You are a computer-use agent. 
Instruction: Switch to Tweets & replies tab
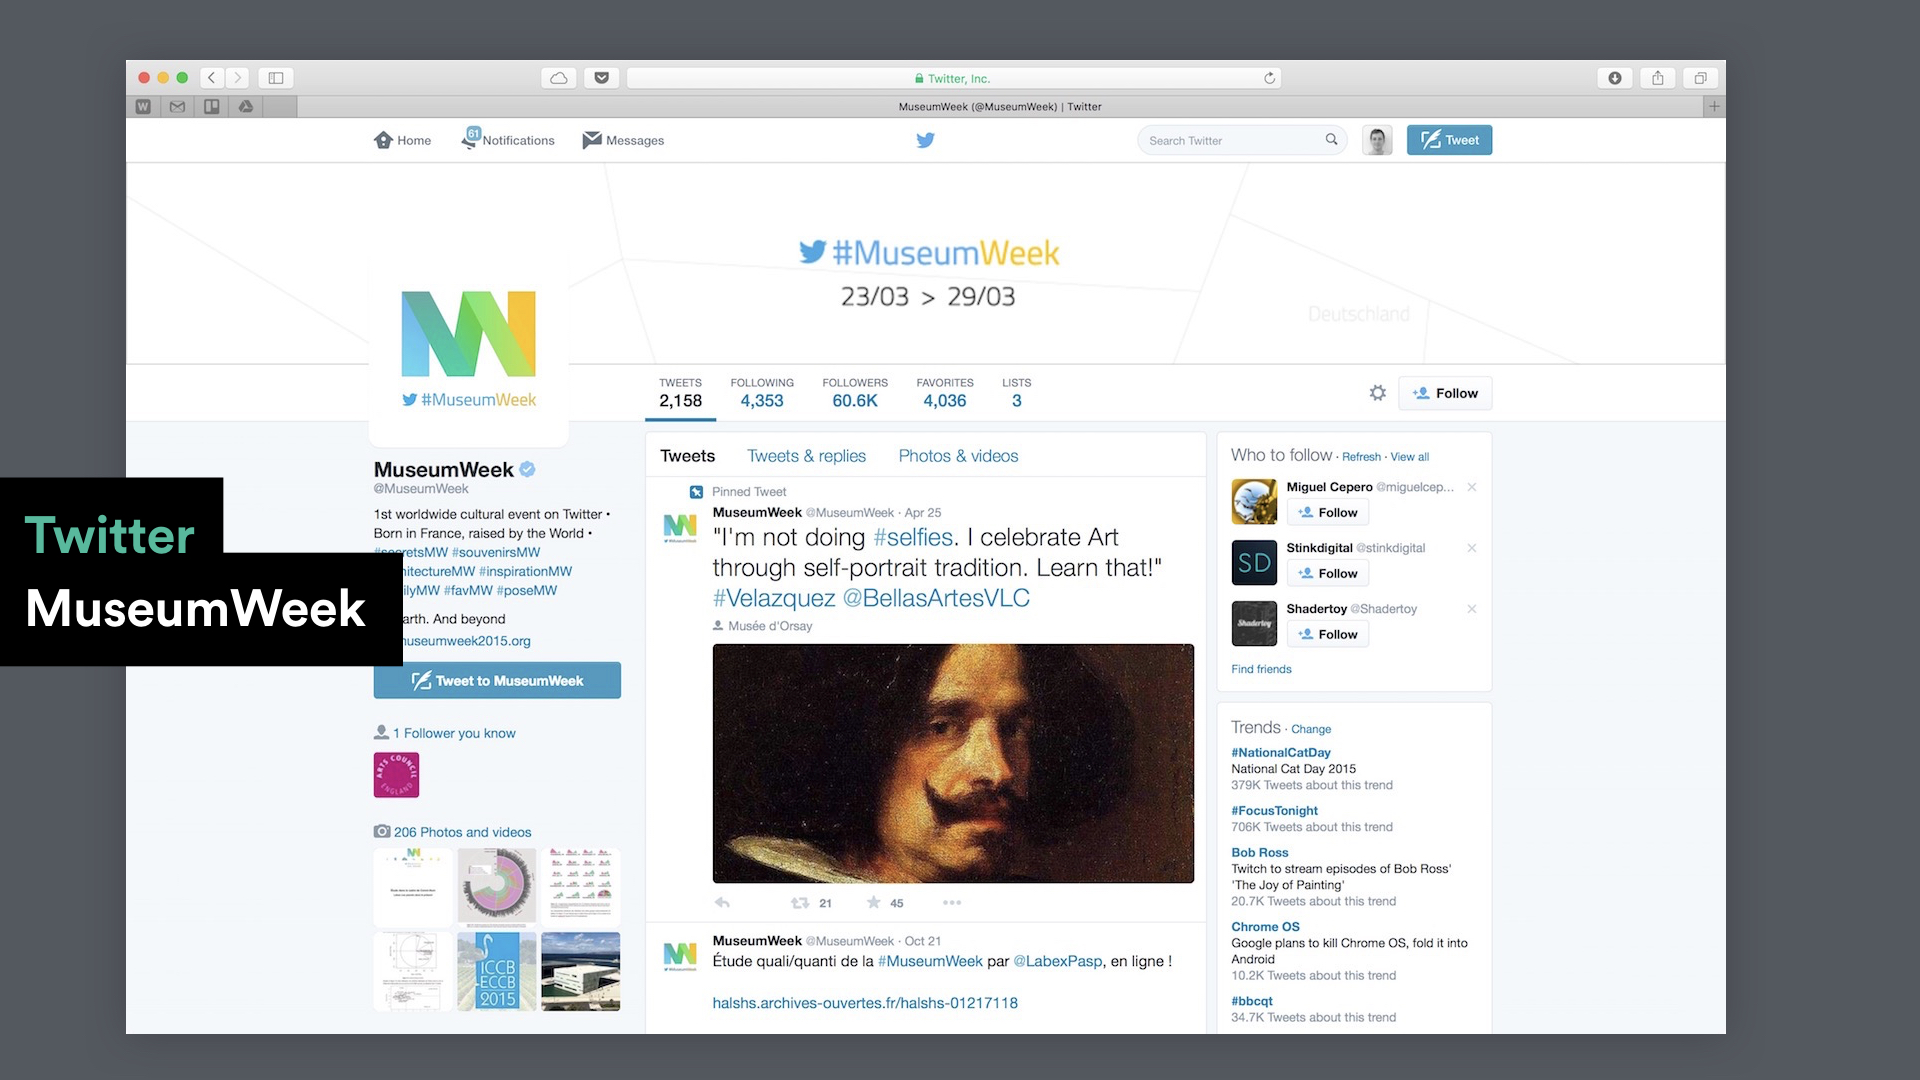click(806, 456)
